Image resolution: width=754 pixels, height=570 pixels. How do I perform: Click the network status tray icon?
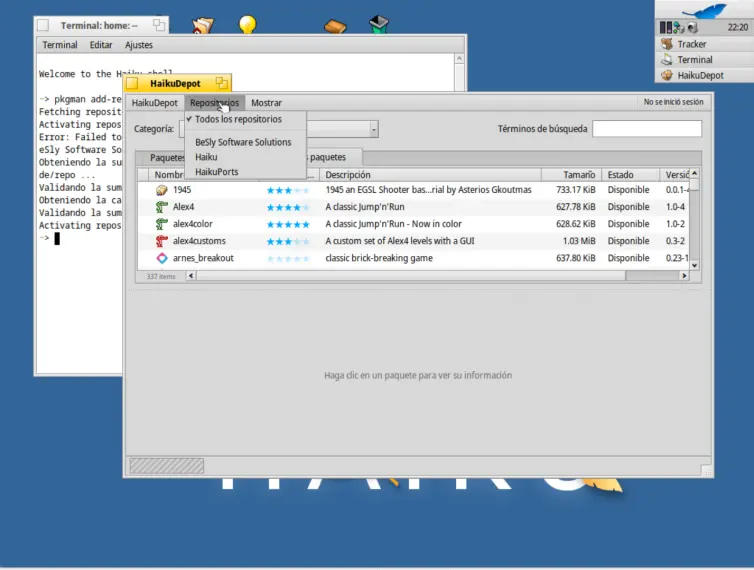pyautogui.click(x=679, y=27)
